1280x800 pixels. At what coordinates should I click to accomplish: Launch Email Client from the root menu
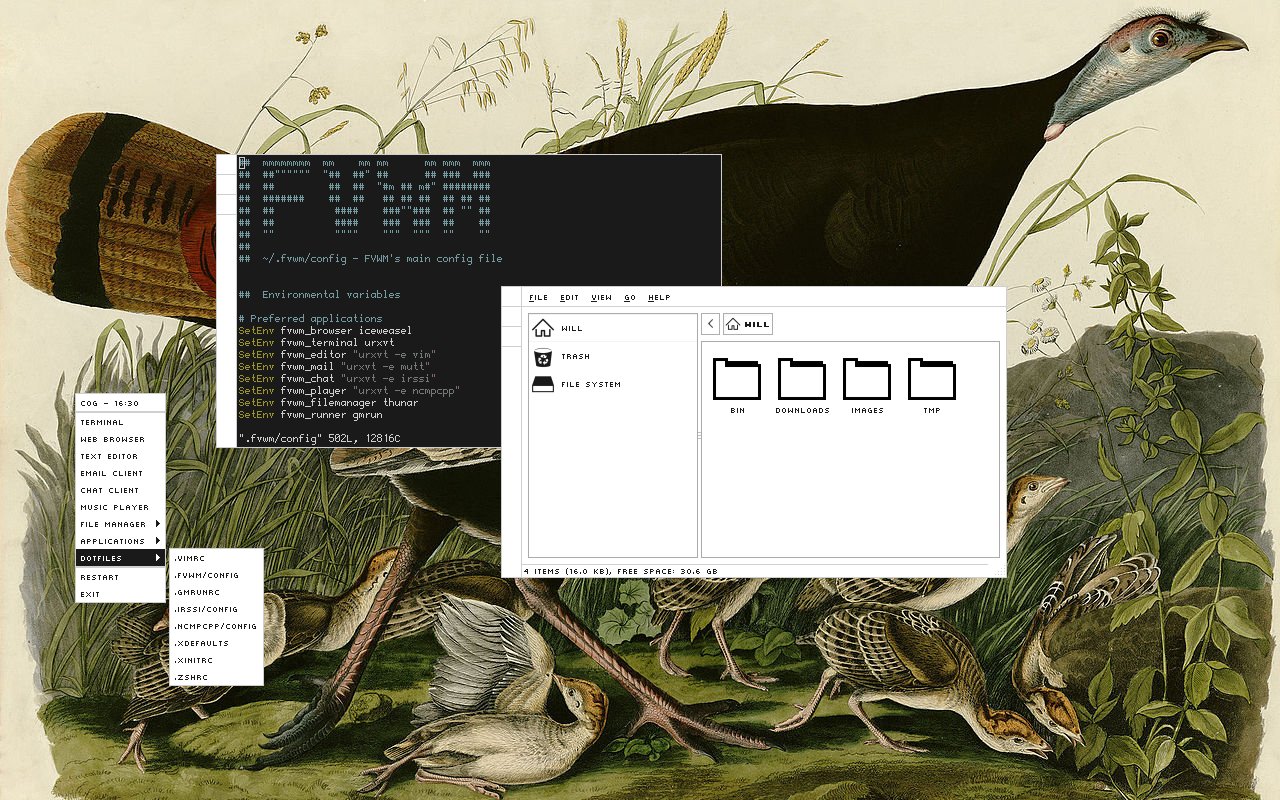(120, 473)
